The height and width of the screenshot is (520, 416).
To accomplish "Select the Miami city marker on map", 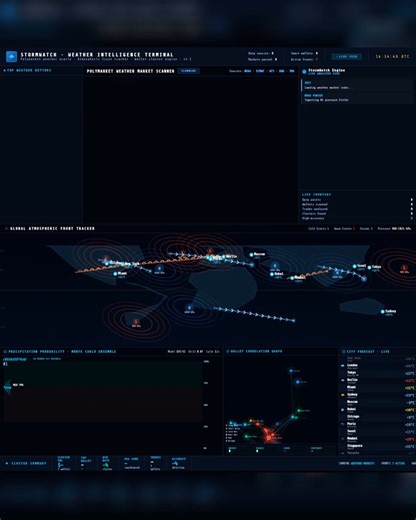I will (x=115, y=274).
